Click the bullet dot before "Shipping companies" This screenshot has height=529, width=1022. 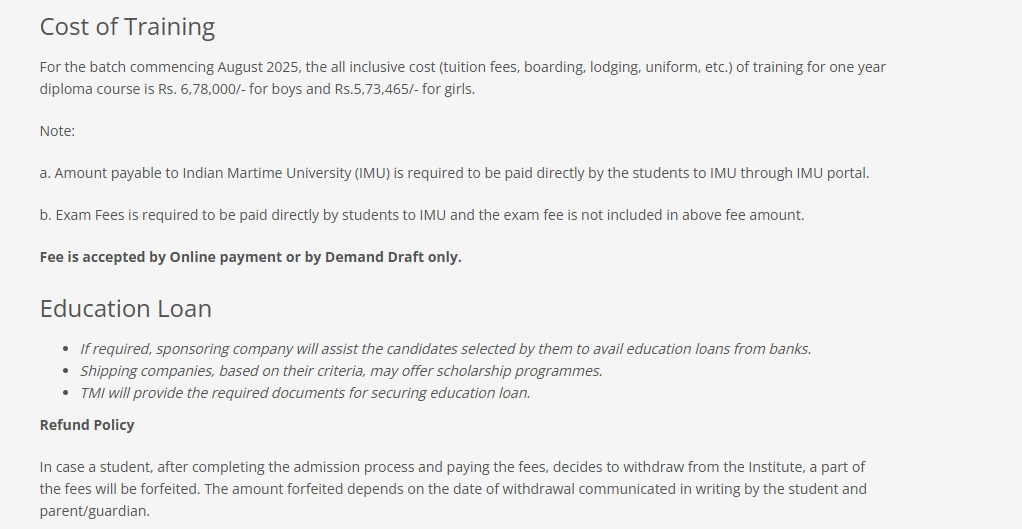pos(66,371)
